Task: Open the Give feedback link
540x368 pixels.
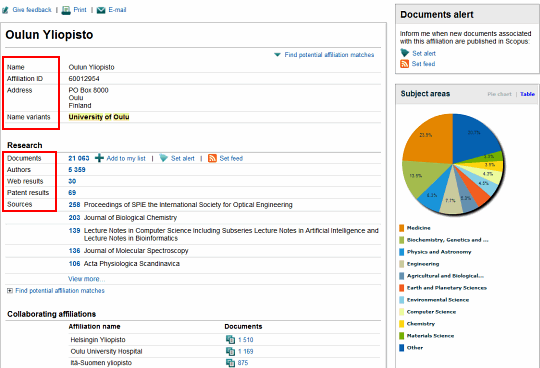Action: point(32,10)
